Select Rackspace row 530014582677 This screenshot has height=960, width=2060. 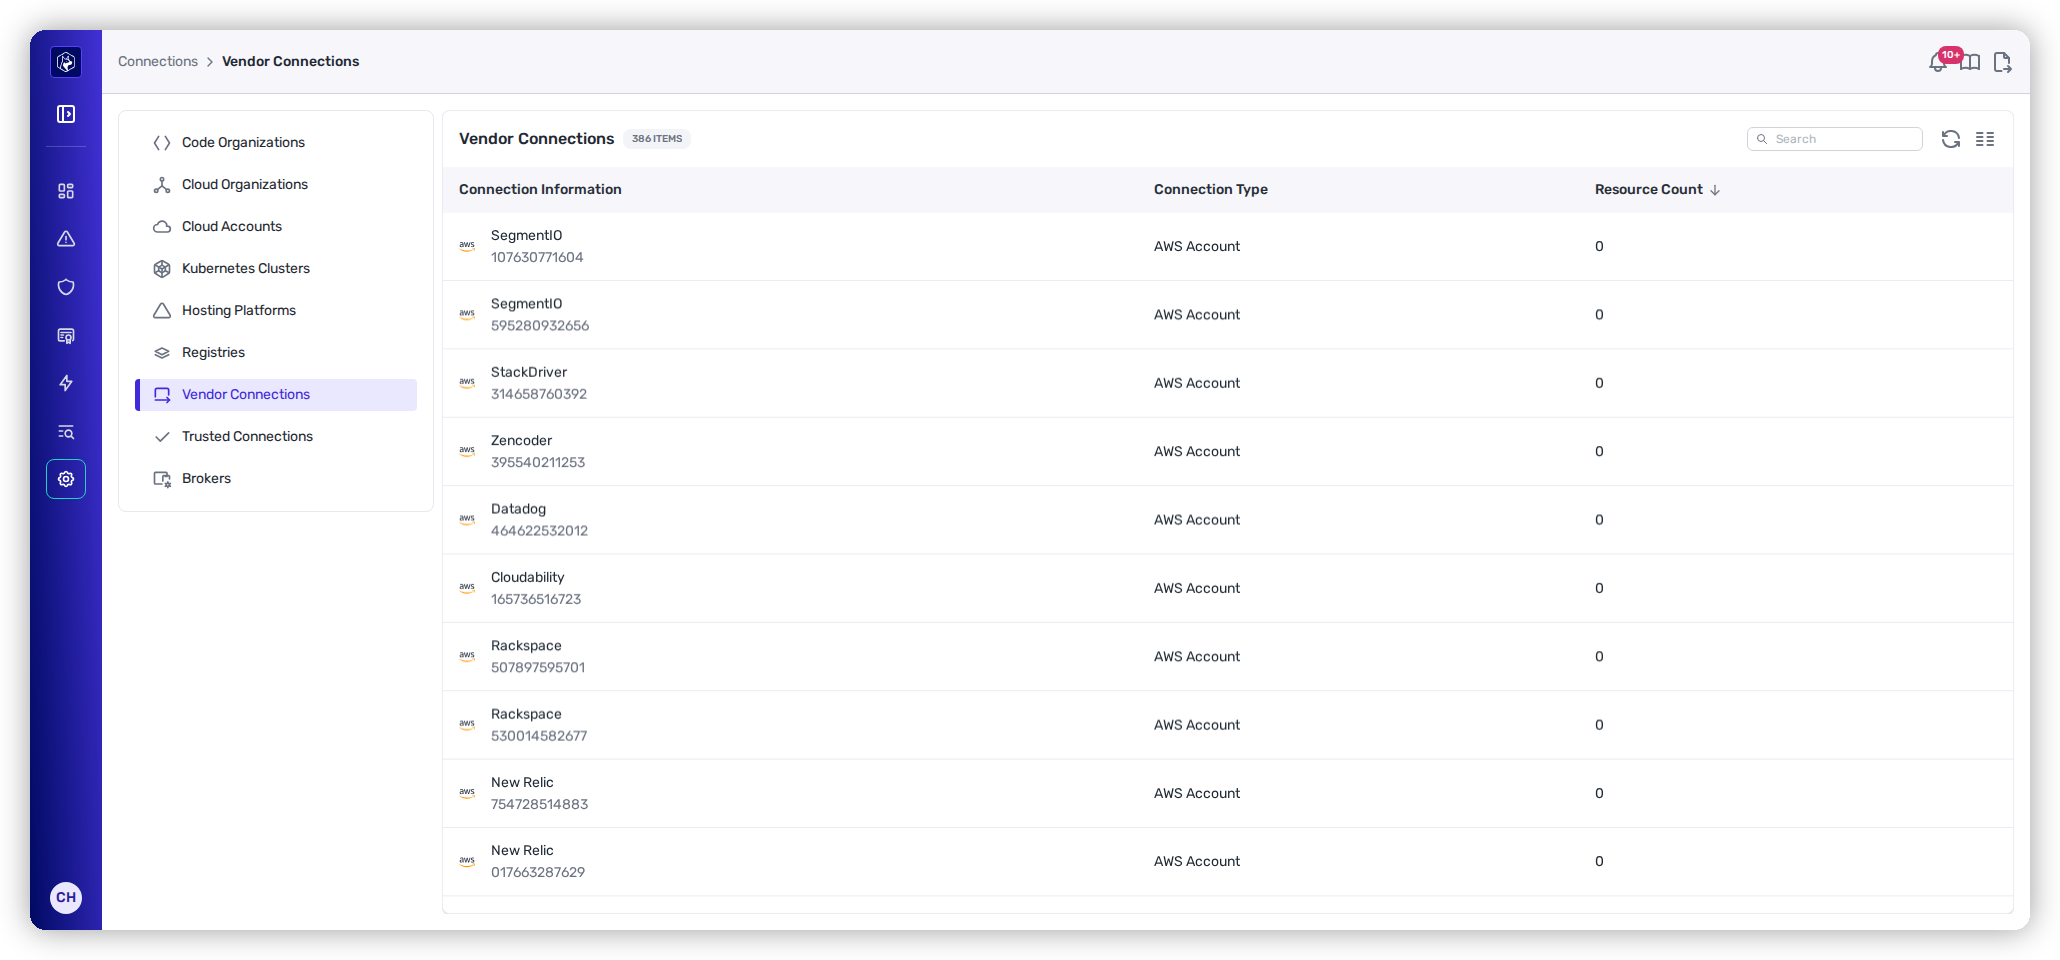coord(1227,725)
